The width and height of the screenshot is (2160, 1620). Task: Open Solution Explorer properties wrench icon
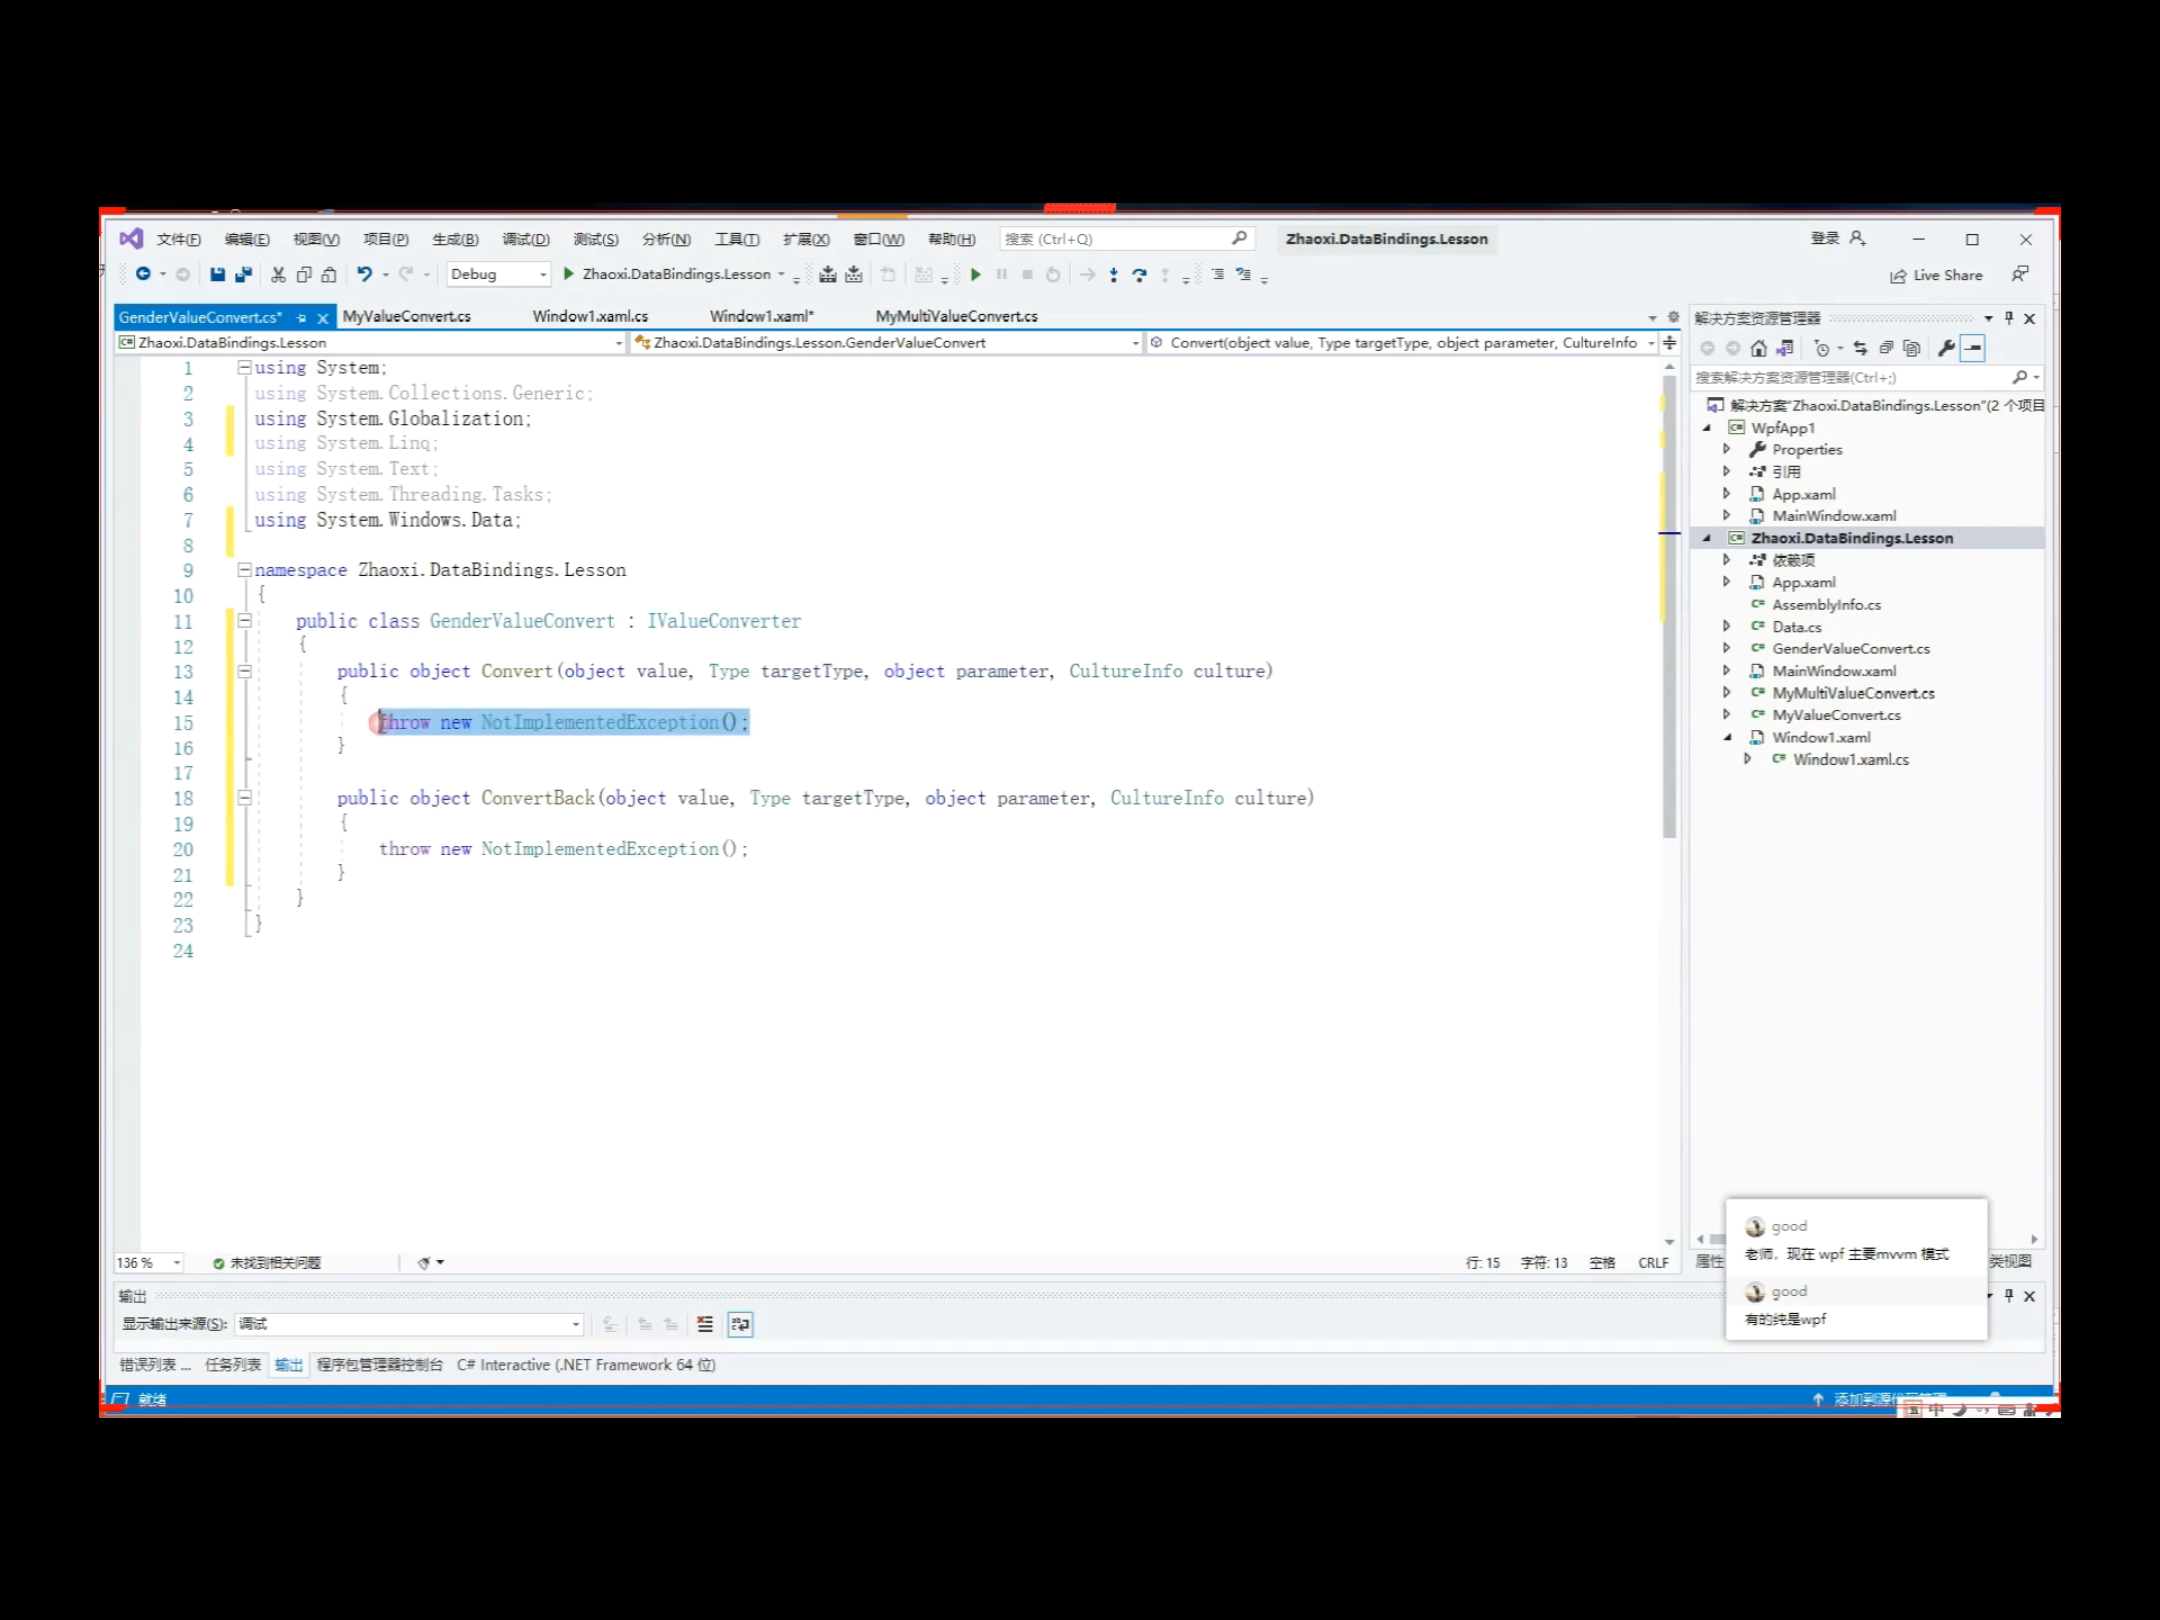(1946, 348)
